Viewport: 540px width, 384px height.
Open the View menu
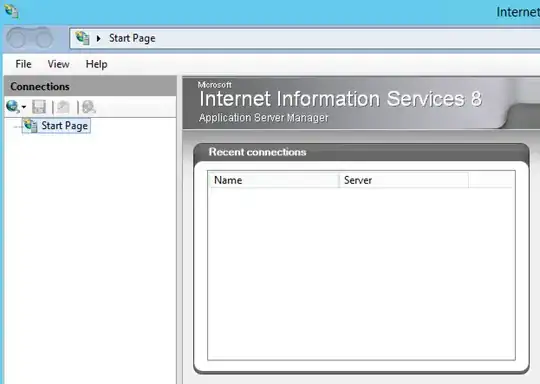58,64
